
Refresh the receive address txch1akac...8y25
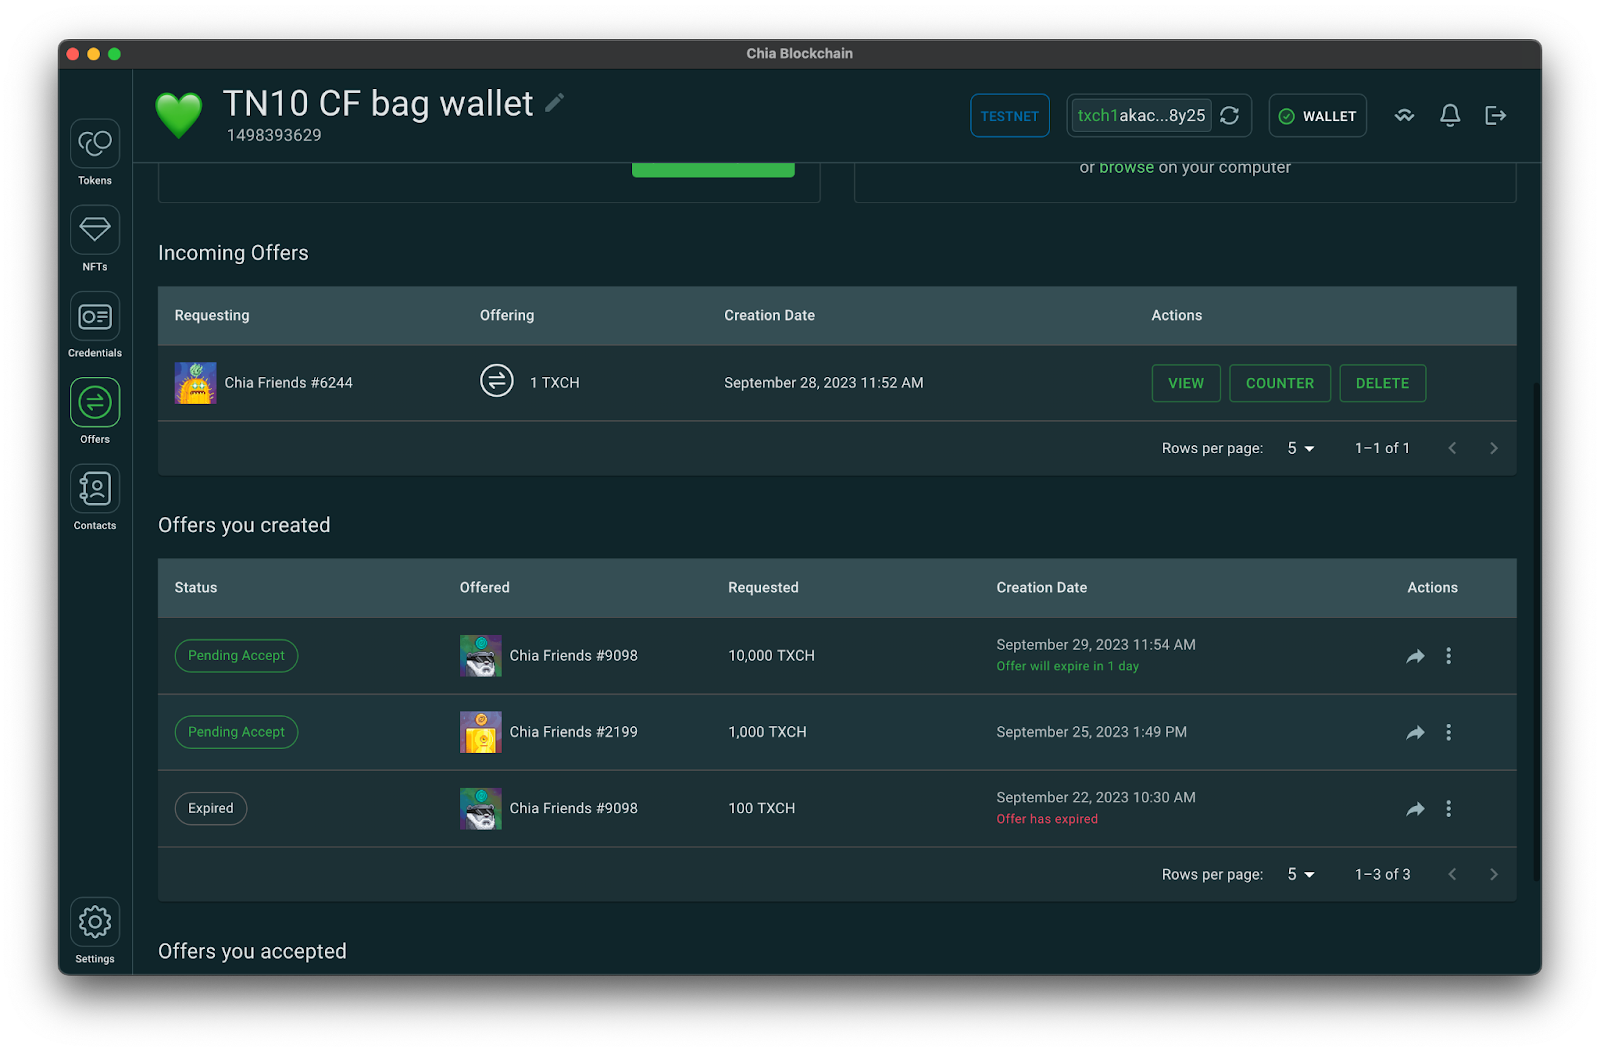coord(1230,116)
